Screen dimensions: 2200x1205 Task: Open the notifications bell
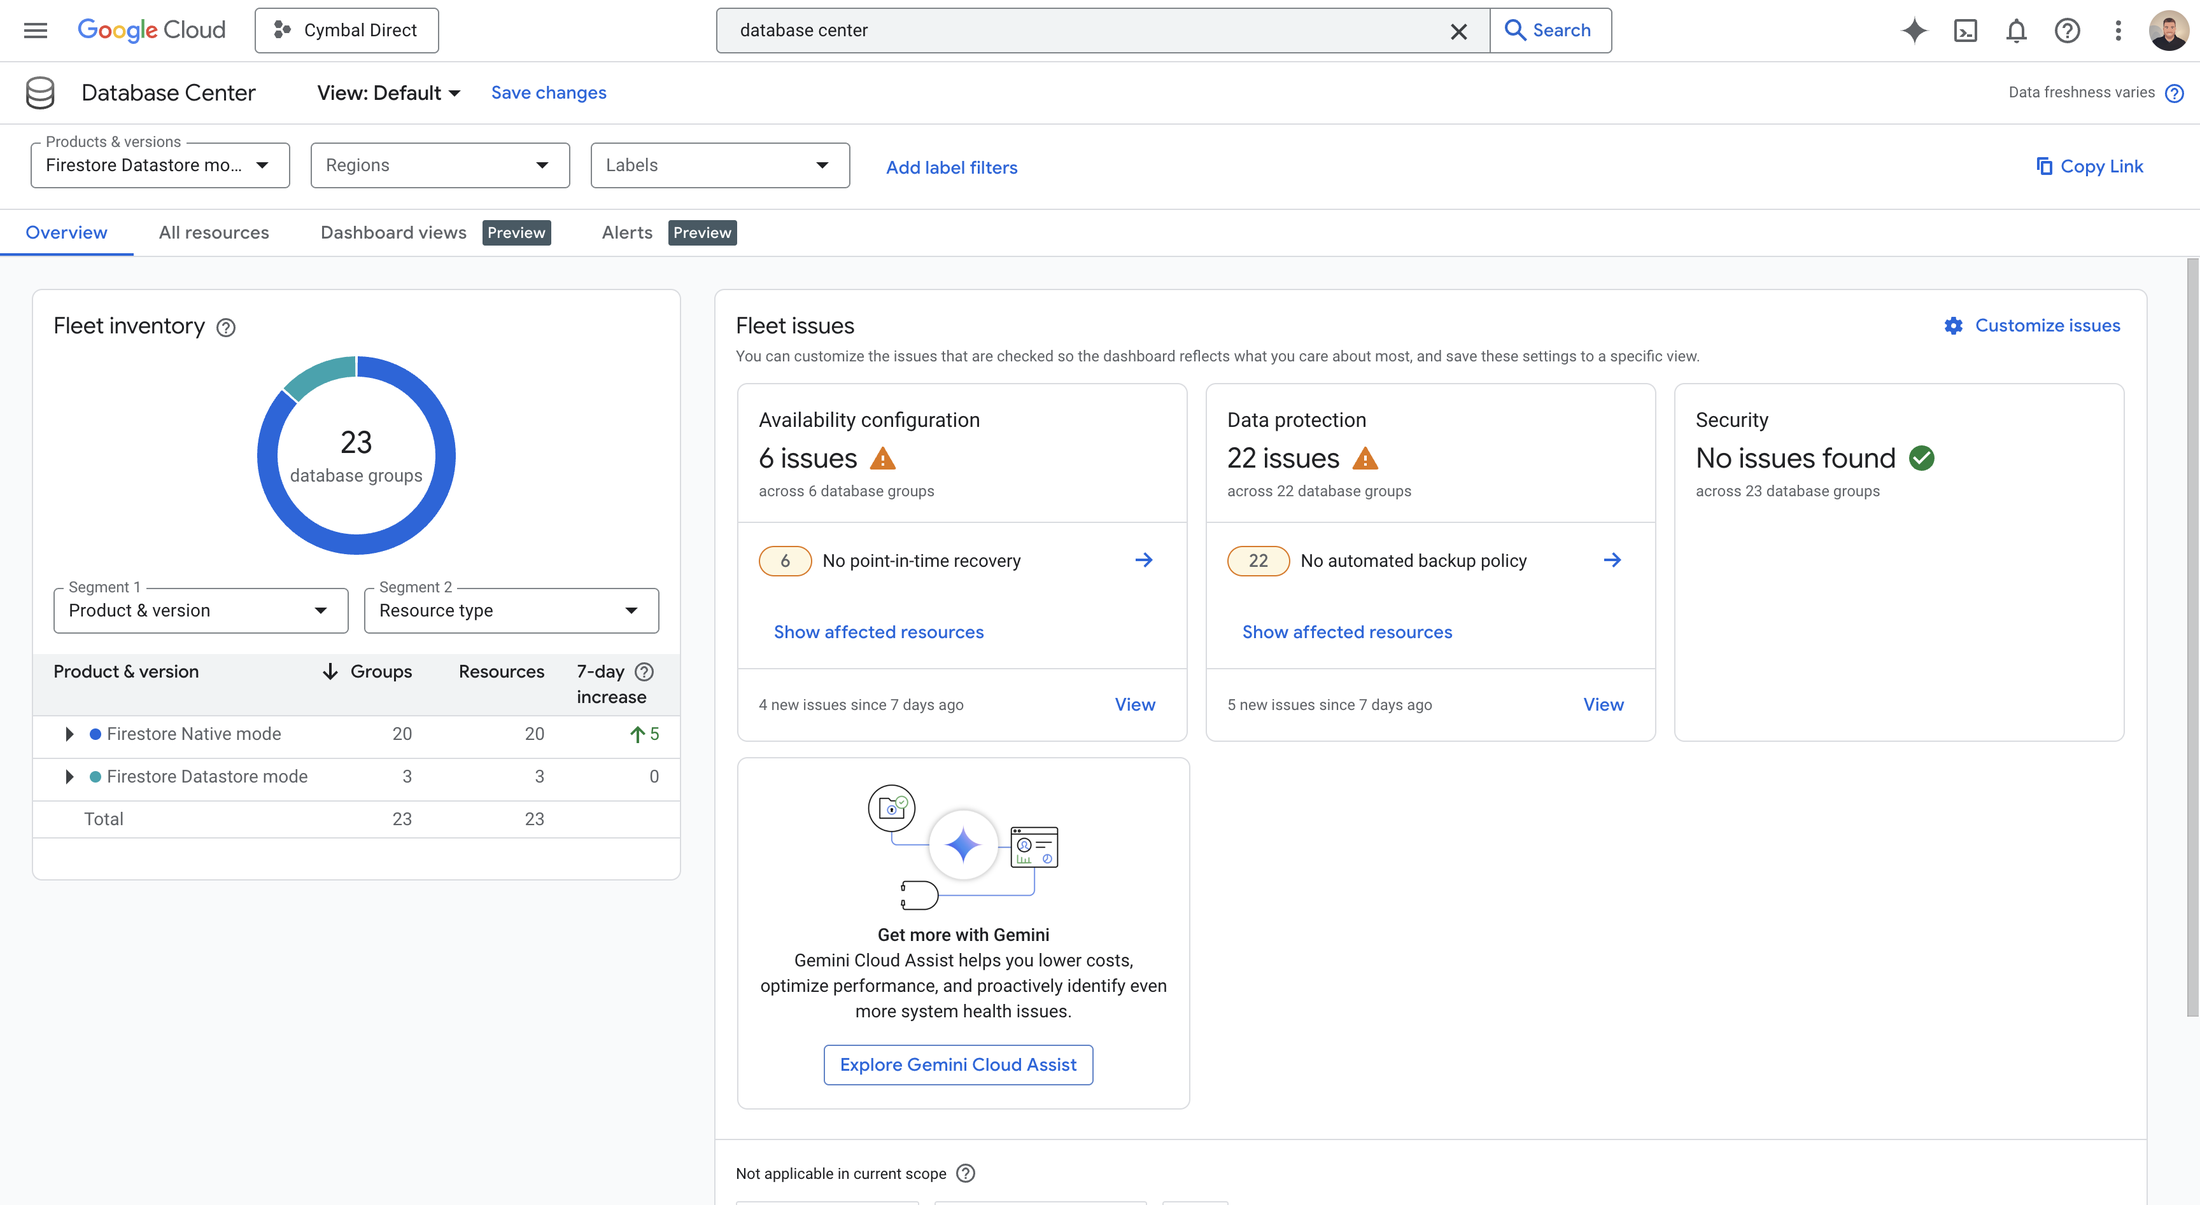(x=2016, y=30)
